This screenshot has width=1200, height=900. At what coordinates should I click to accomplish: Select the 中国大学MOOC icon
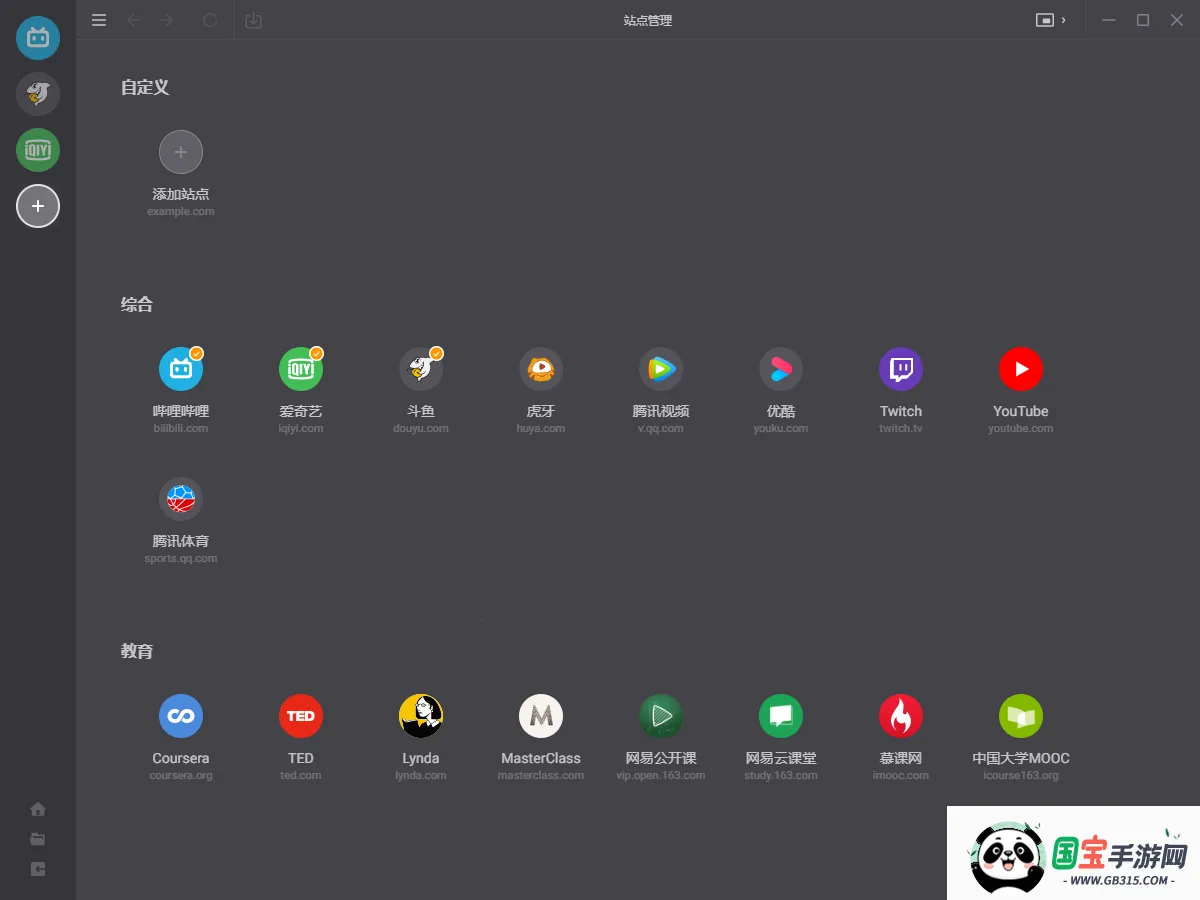pyautogui.click(x=1020, y=715)
